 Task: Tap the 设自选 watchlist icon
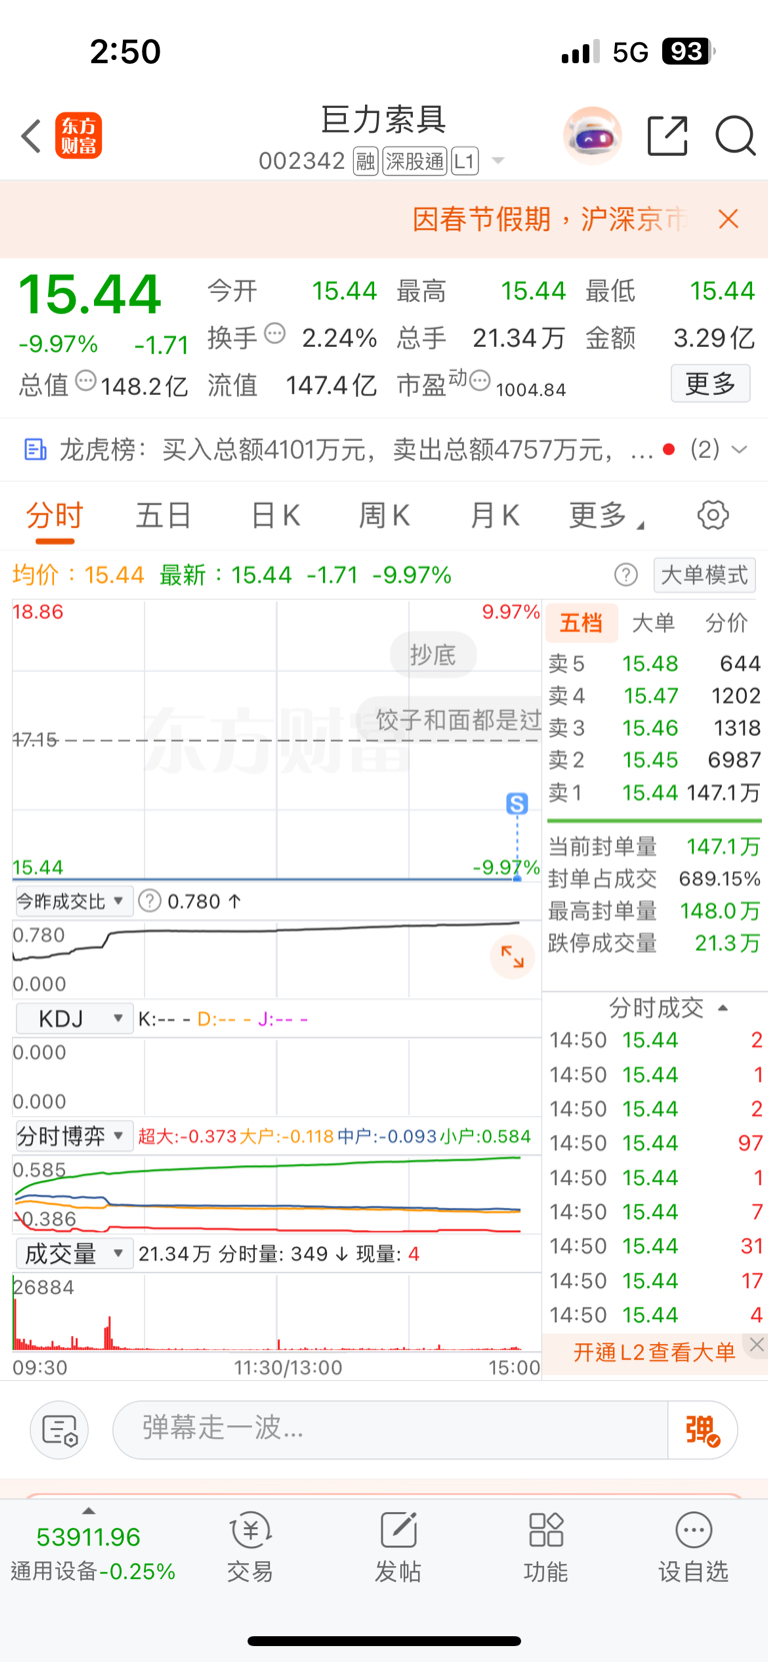tap(693, 1547)
